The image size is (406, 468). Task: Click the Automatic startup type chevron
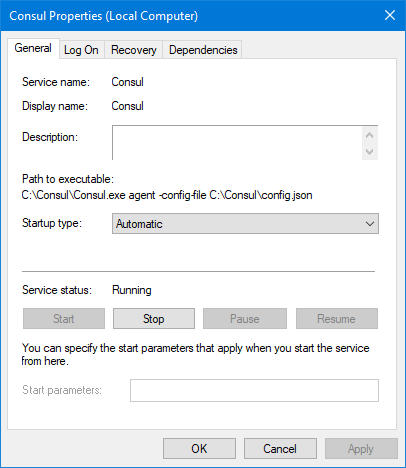click(x=370, y=224)
